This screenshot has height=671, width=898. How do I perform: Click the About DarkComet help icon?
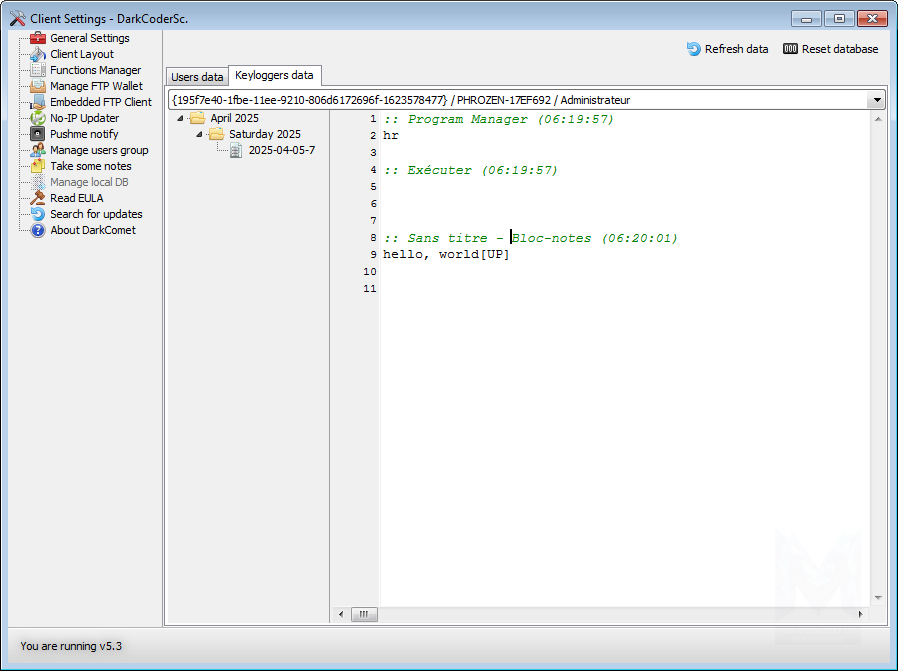(38, 230)
